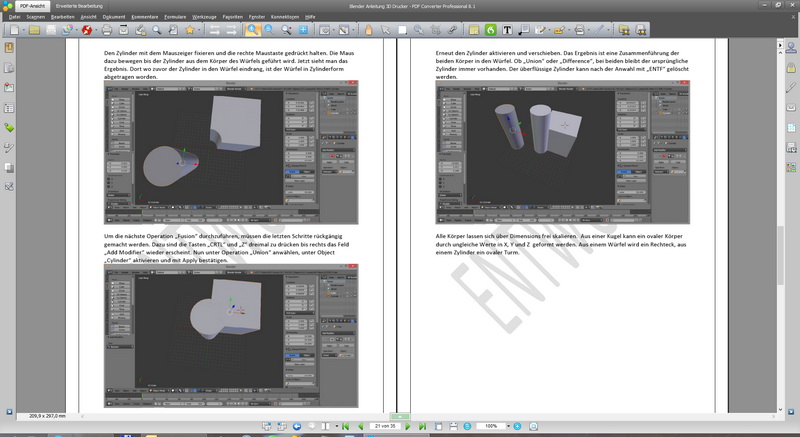This screenshot has height=437, width=800.
Task: Go to the previous page green arrow
Action: coord(361,426)
